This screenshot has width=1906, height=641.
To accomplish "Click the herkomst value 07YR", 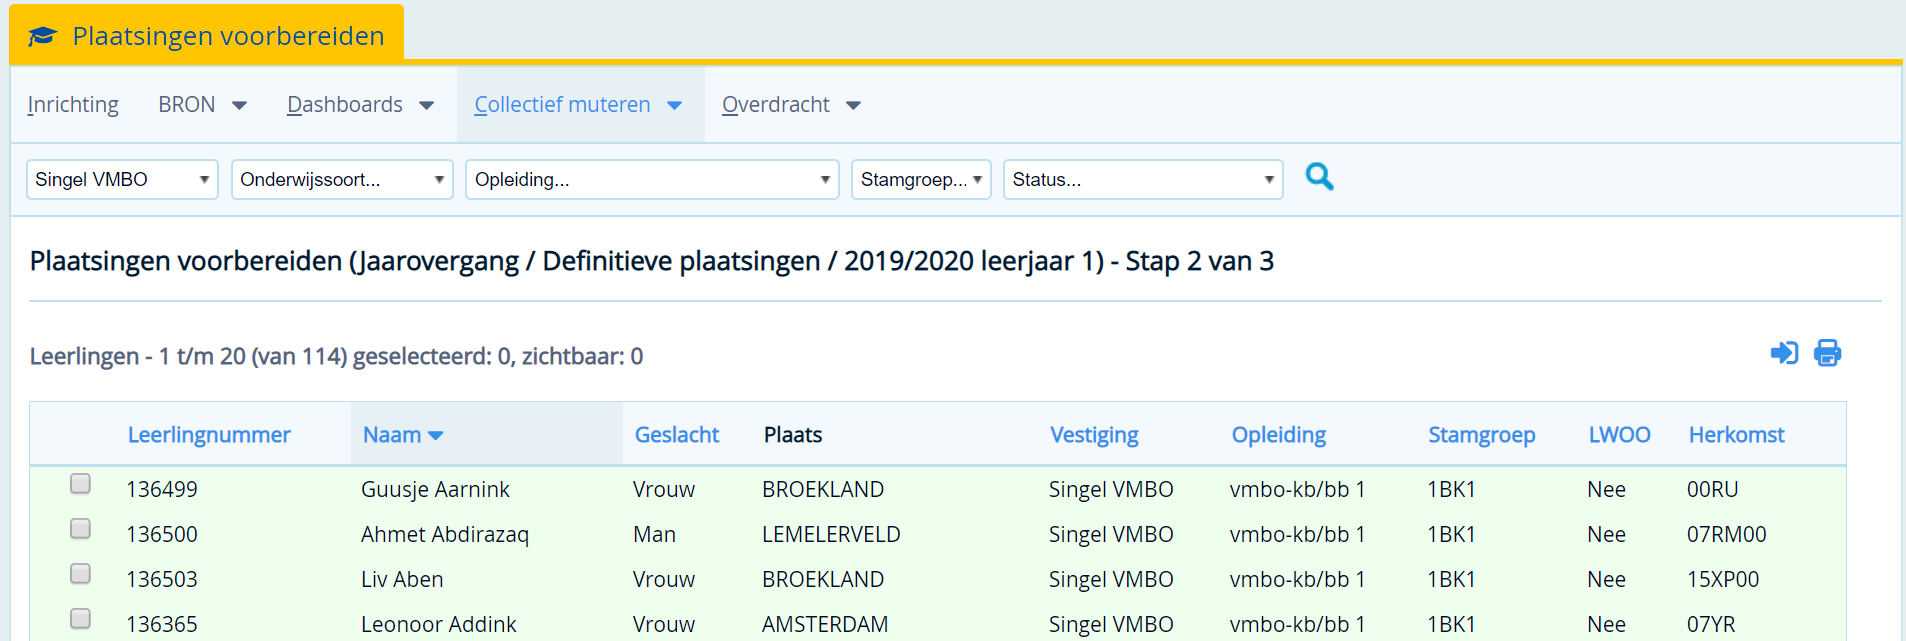I will [1711, 625].
